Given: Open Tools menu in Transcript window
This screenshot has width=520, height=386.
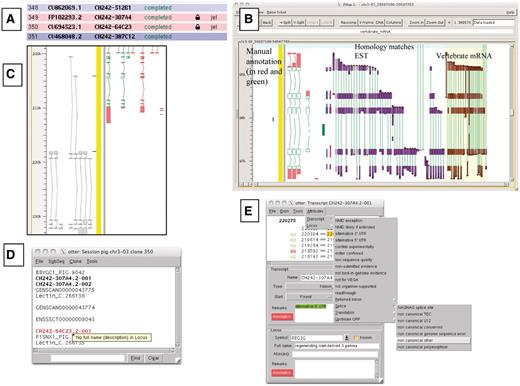Looking at the screenshot, I should point(298,211).
